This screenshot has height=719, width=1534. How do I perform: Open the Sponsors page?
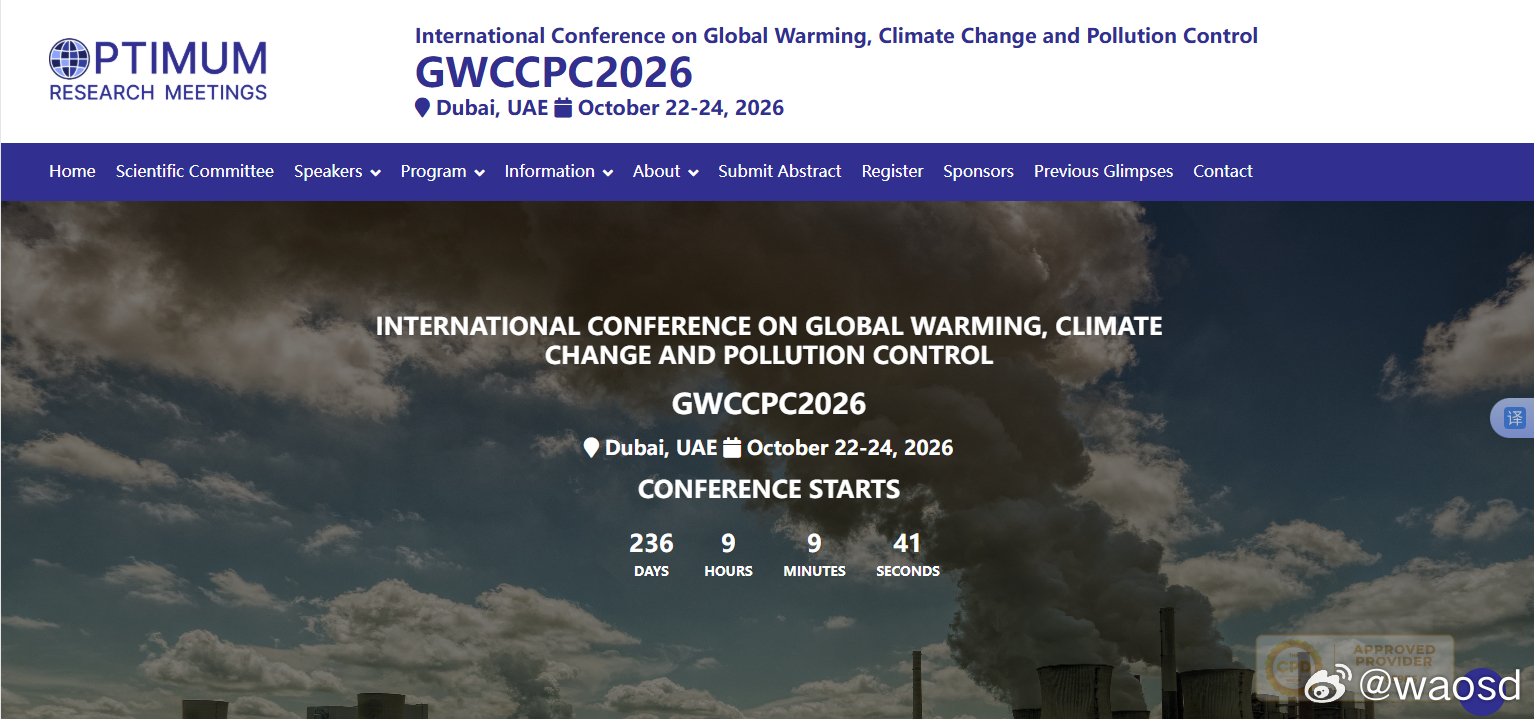click(x=979, y=171)
